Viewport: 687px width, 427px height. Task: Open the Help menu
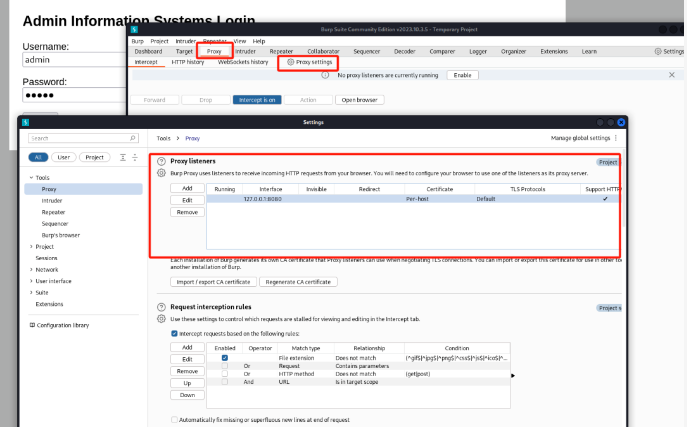click(x=259, y=41)
